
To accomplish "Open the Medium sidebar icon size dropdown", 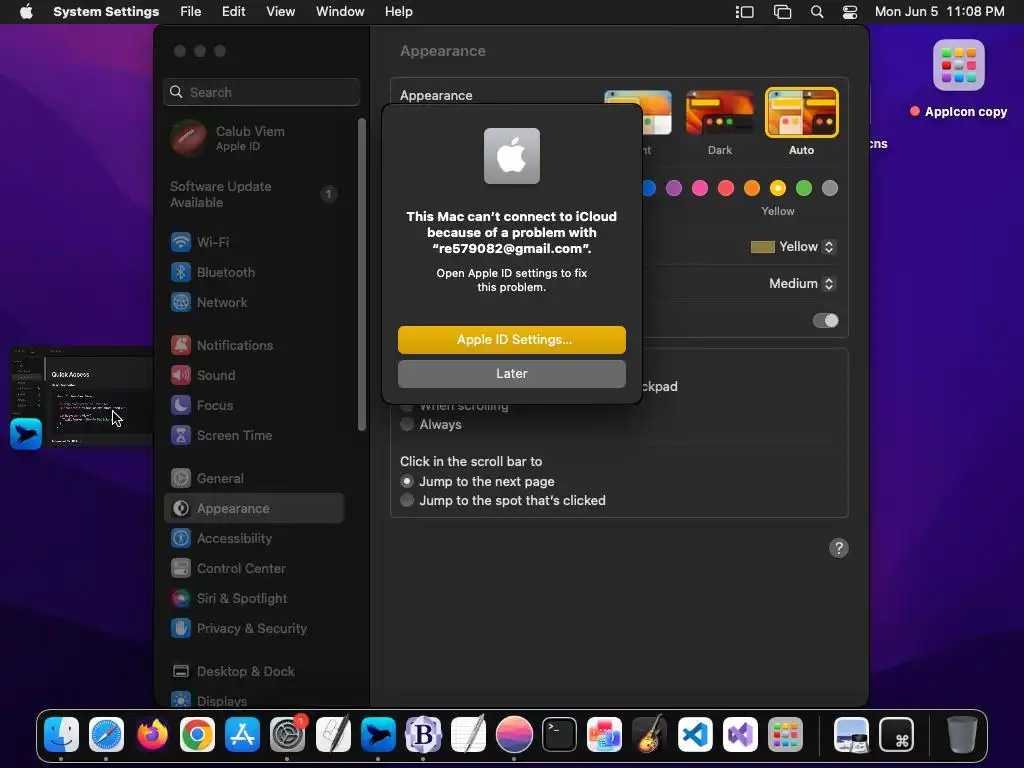I will [x=802, y=283].
